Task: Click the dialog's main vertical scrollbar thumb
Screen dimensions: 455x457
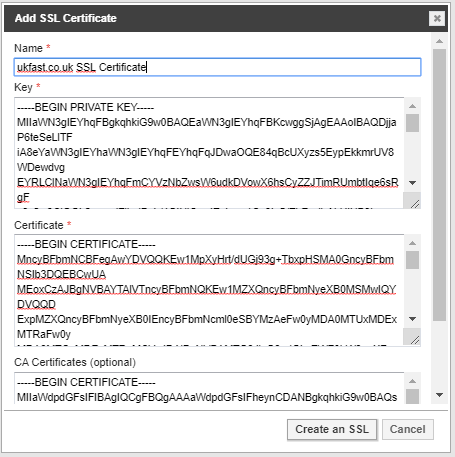Action: [x=439, y=185]
